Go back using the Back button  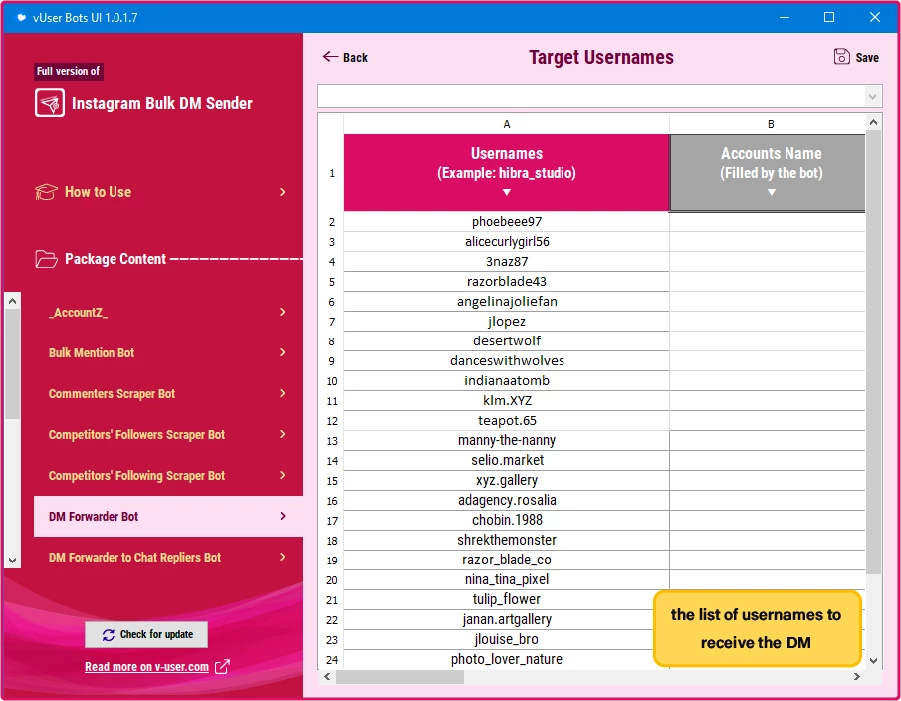click(345, 57)
